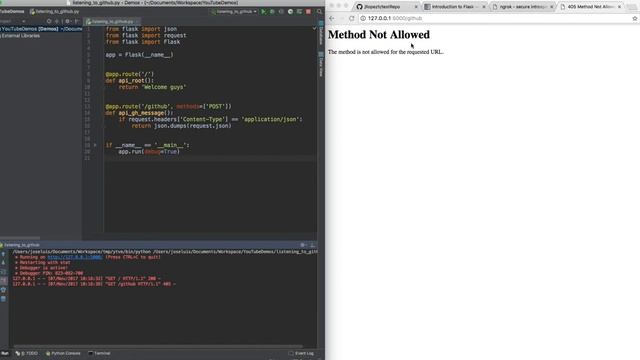This screenshot has width=640, height=360.
Task: Open the Data View side tool window tab
Action: click(321, 64)
